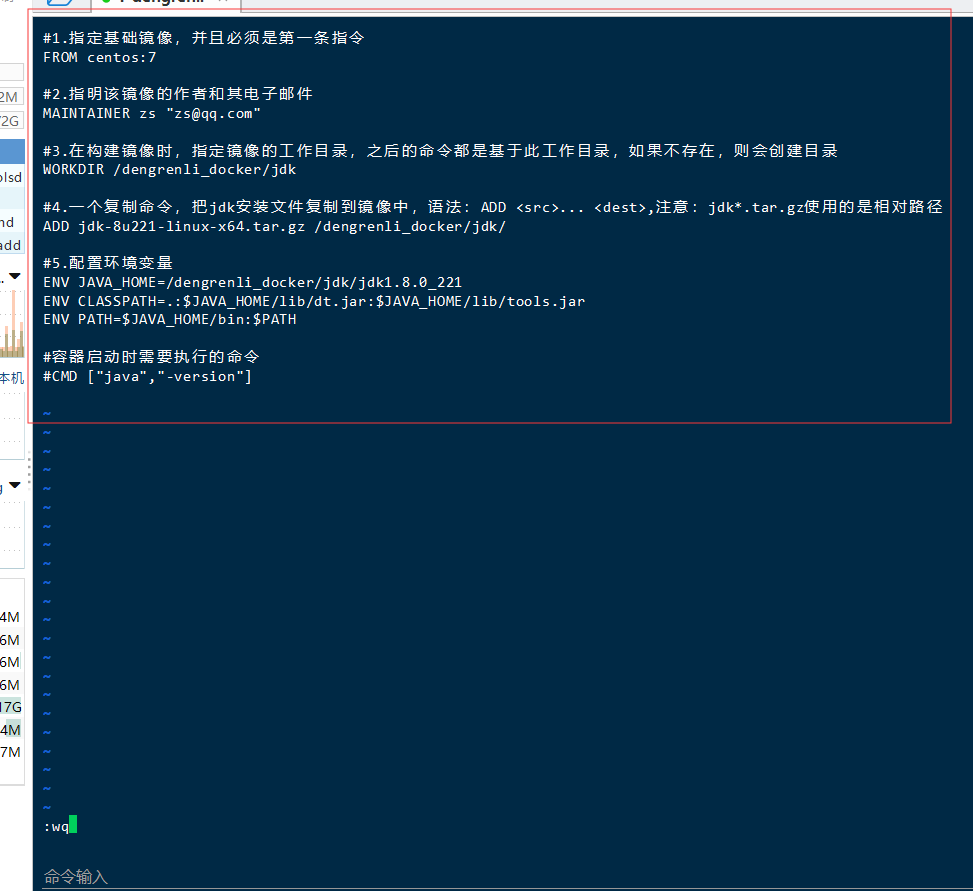Viewport: 973px width, 891px height.
Task: Click the ':wq' vim command at bottom
Action: (56, 826)
